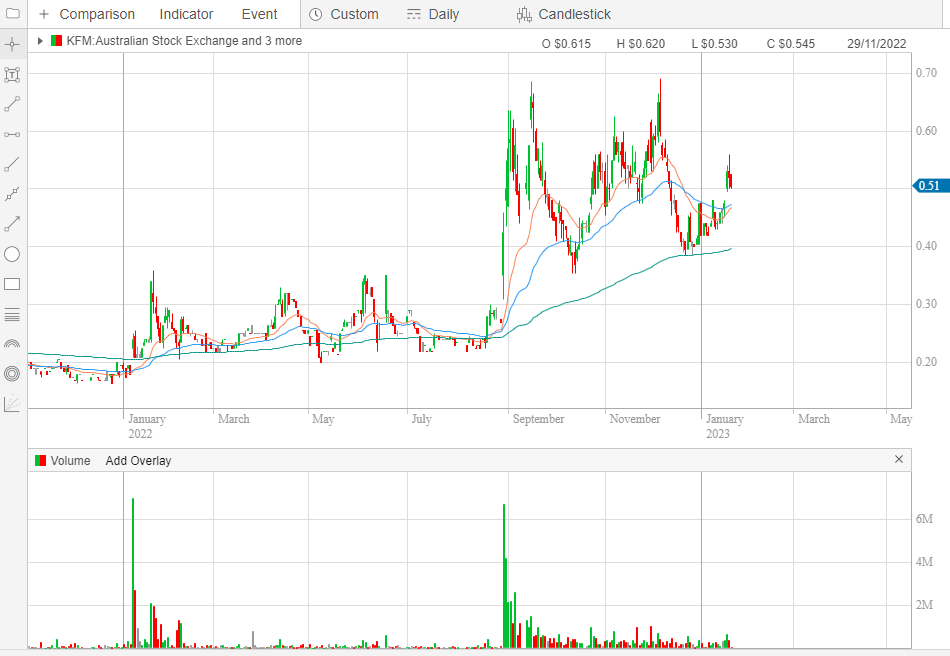Open the Daily interval dropdown
Image resolution: width=950 pixels, height=656 pixels.
[x=443, y=14]
